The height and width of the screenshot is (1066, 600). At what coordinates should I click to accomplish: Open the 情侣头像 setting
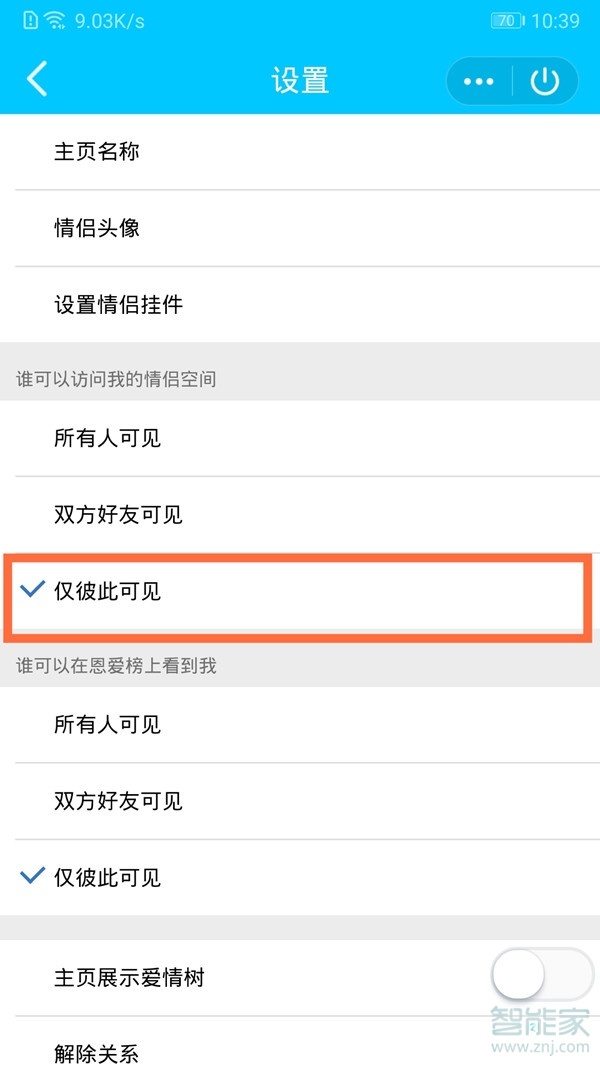point(96,227)
